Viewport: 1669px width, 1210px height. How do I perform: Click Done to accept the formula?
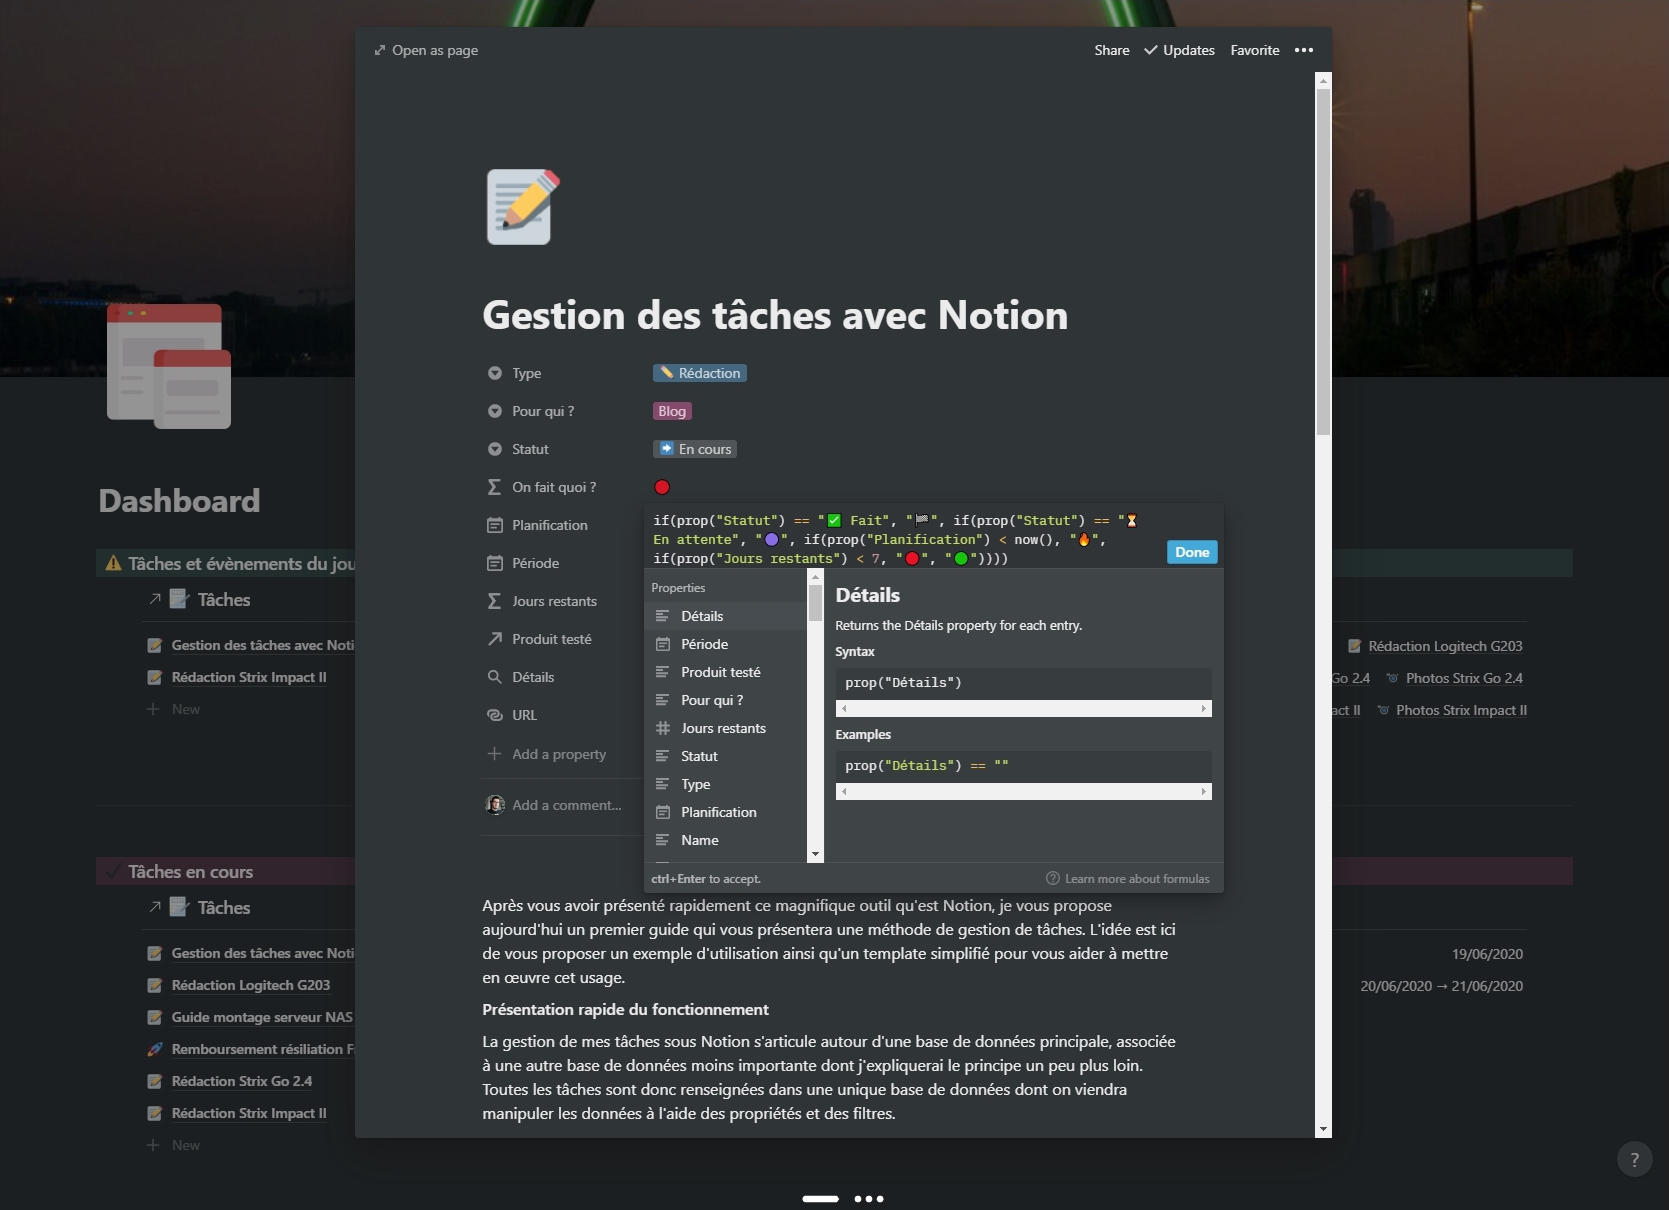point(1192,552)
